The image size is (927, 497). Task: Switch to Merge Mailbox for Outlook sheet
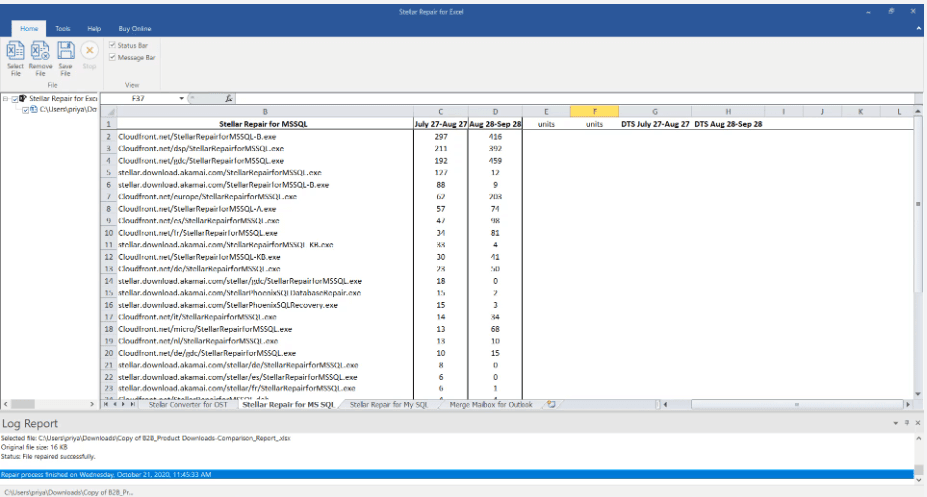pos(491,405)
